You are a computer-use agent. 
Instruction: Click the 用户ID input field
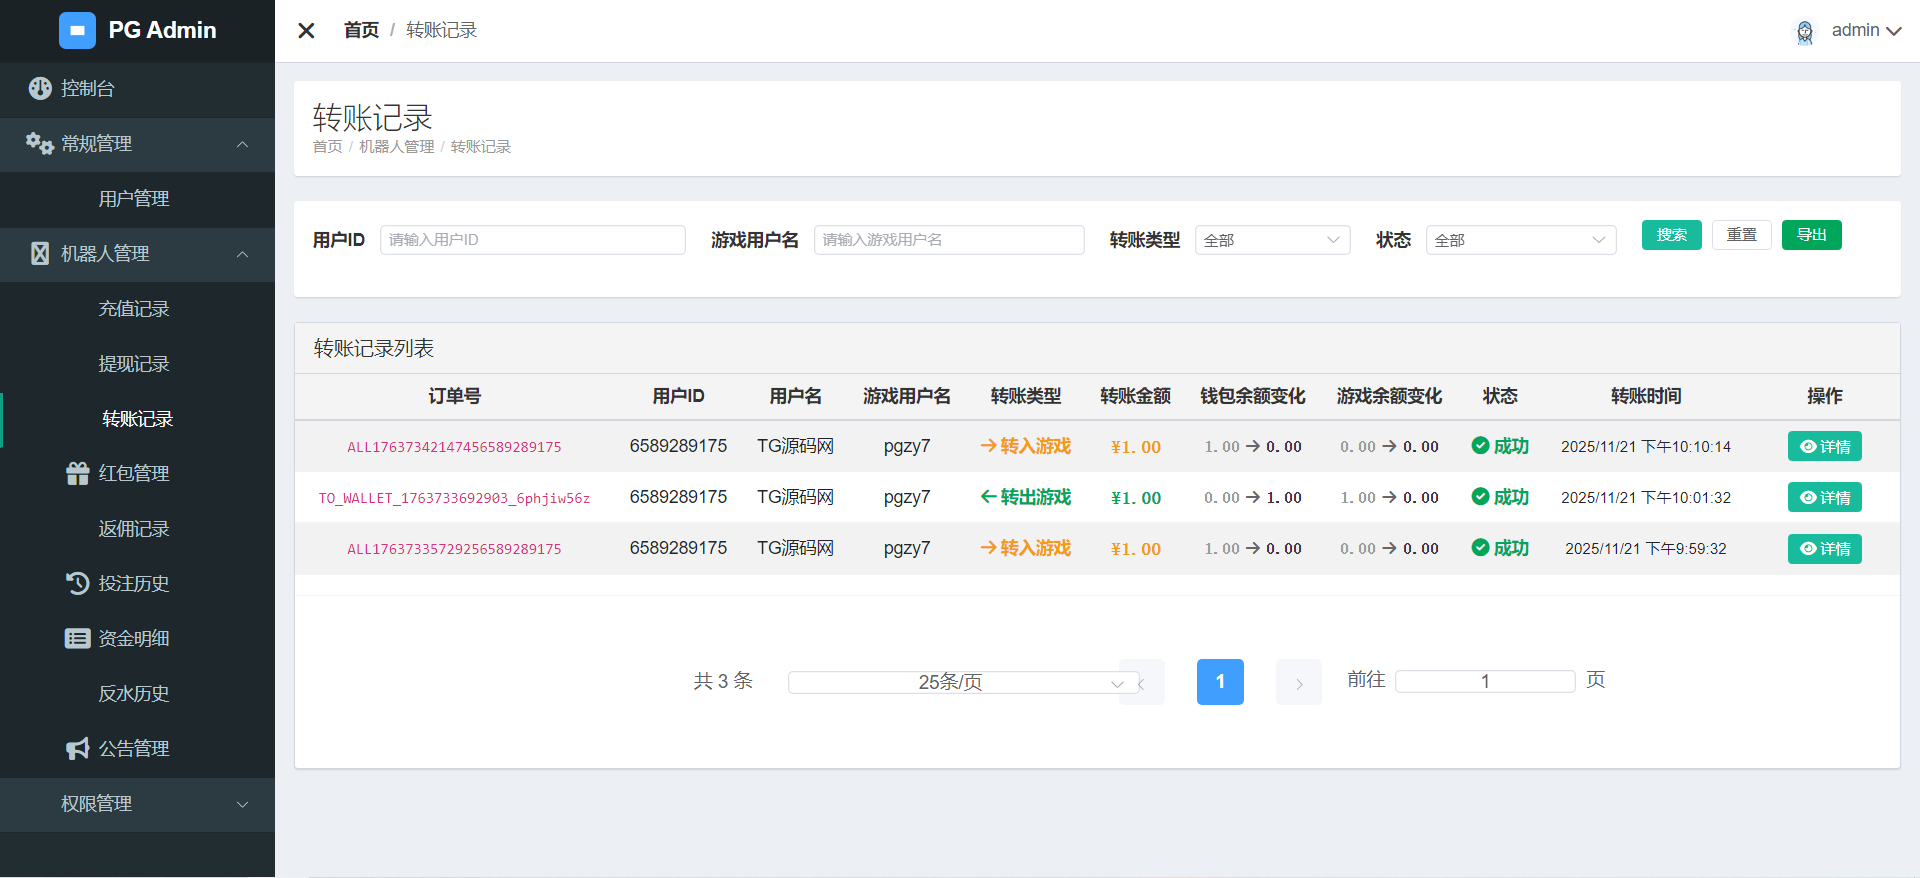532,240
